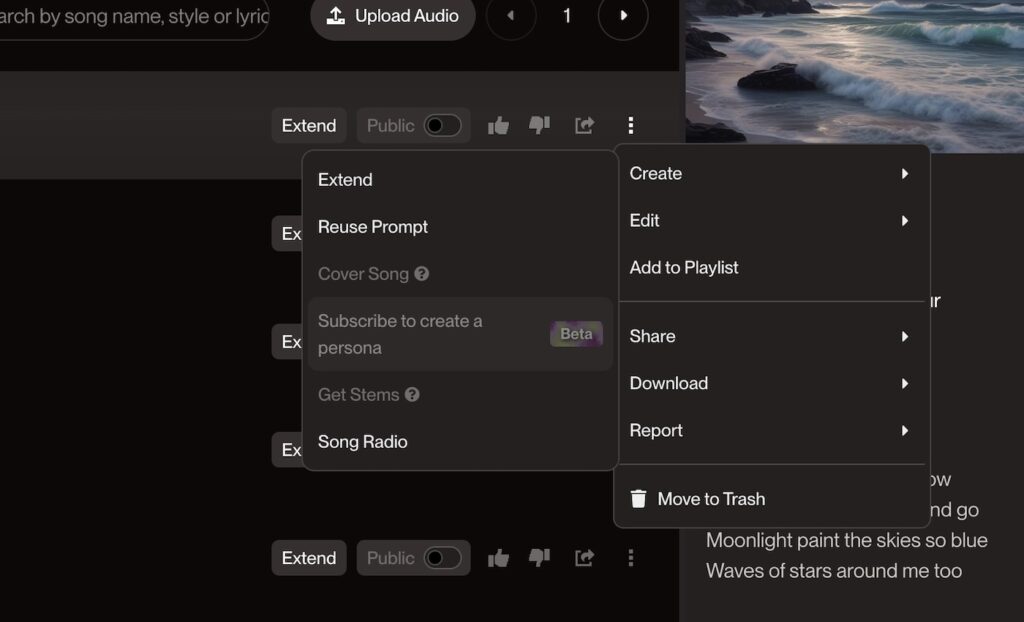Choose Song Radio in the submenu
This screenshot has width=1024, height=622.
click(x=363, y=442)
